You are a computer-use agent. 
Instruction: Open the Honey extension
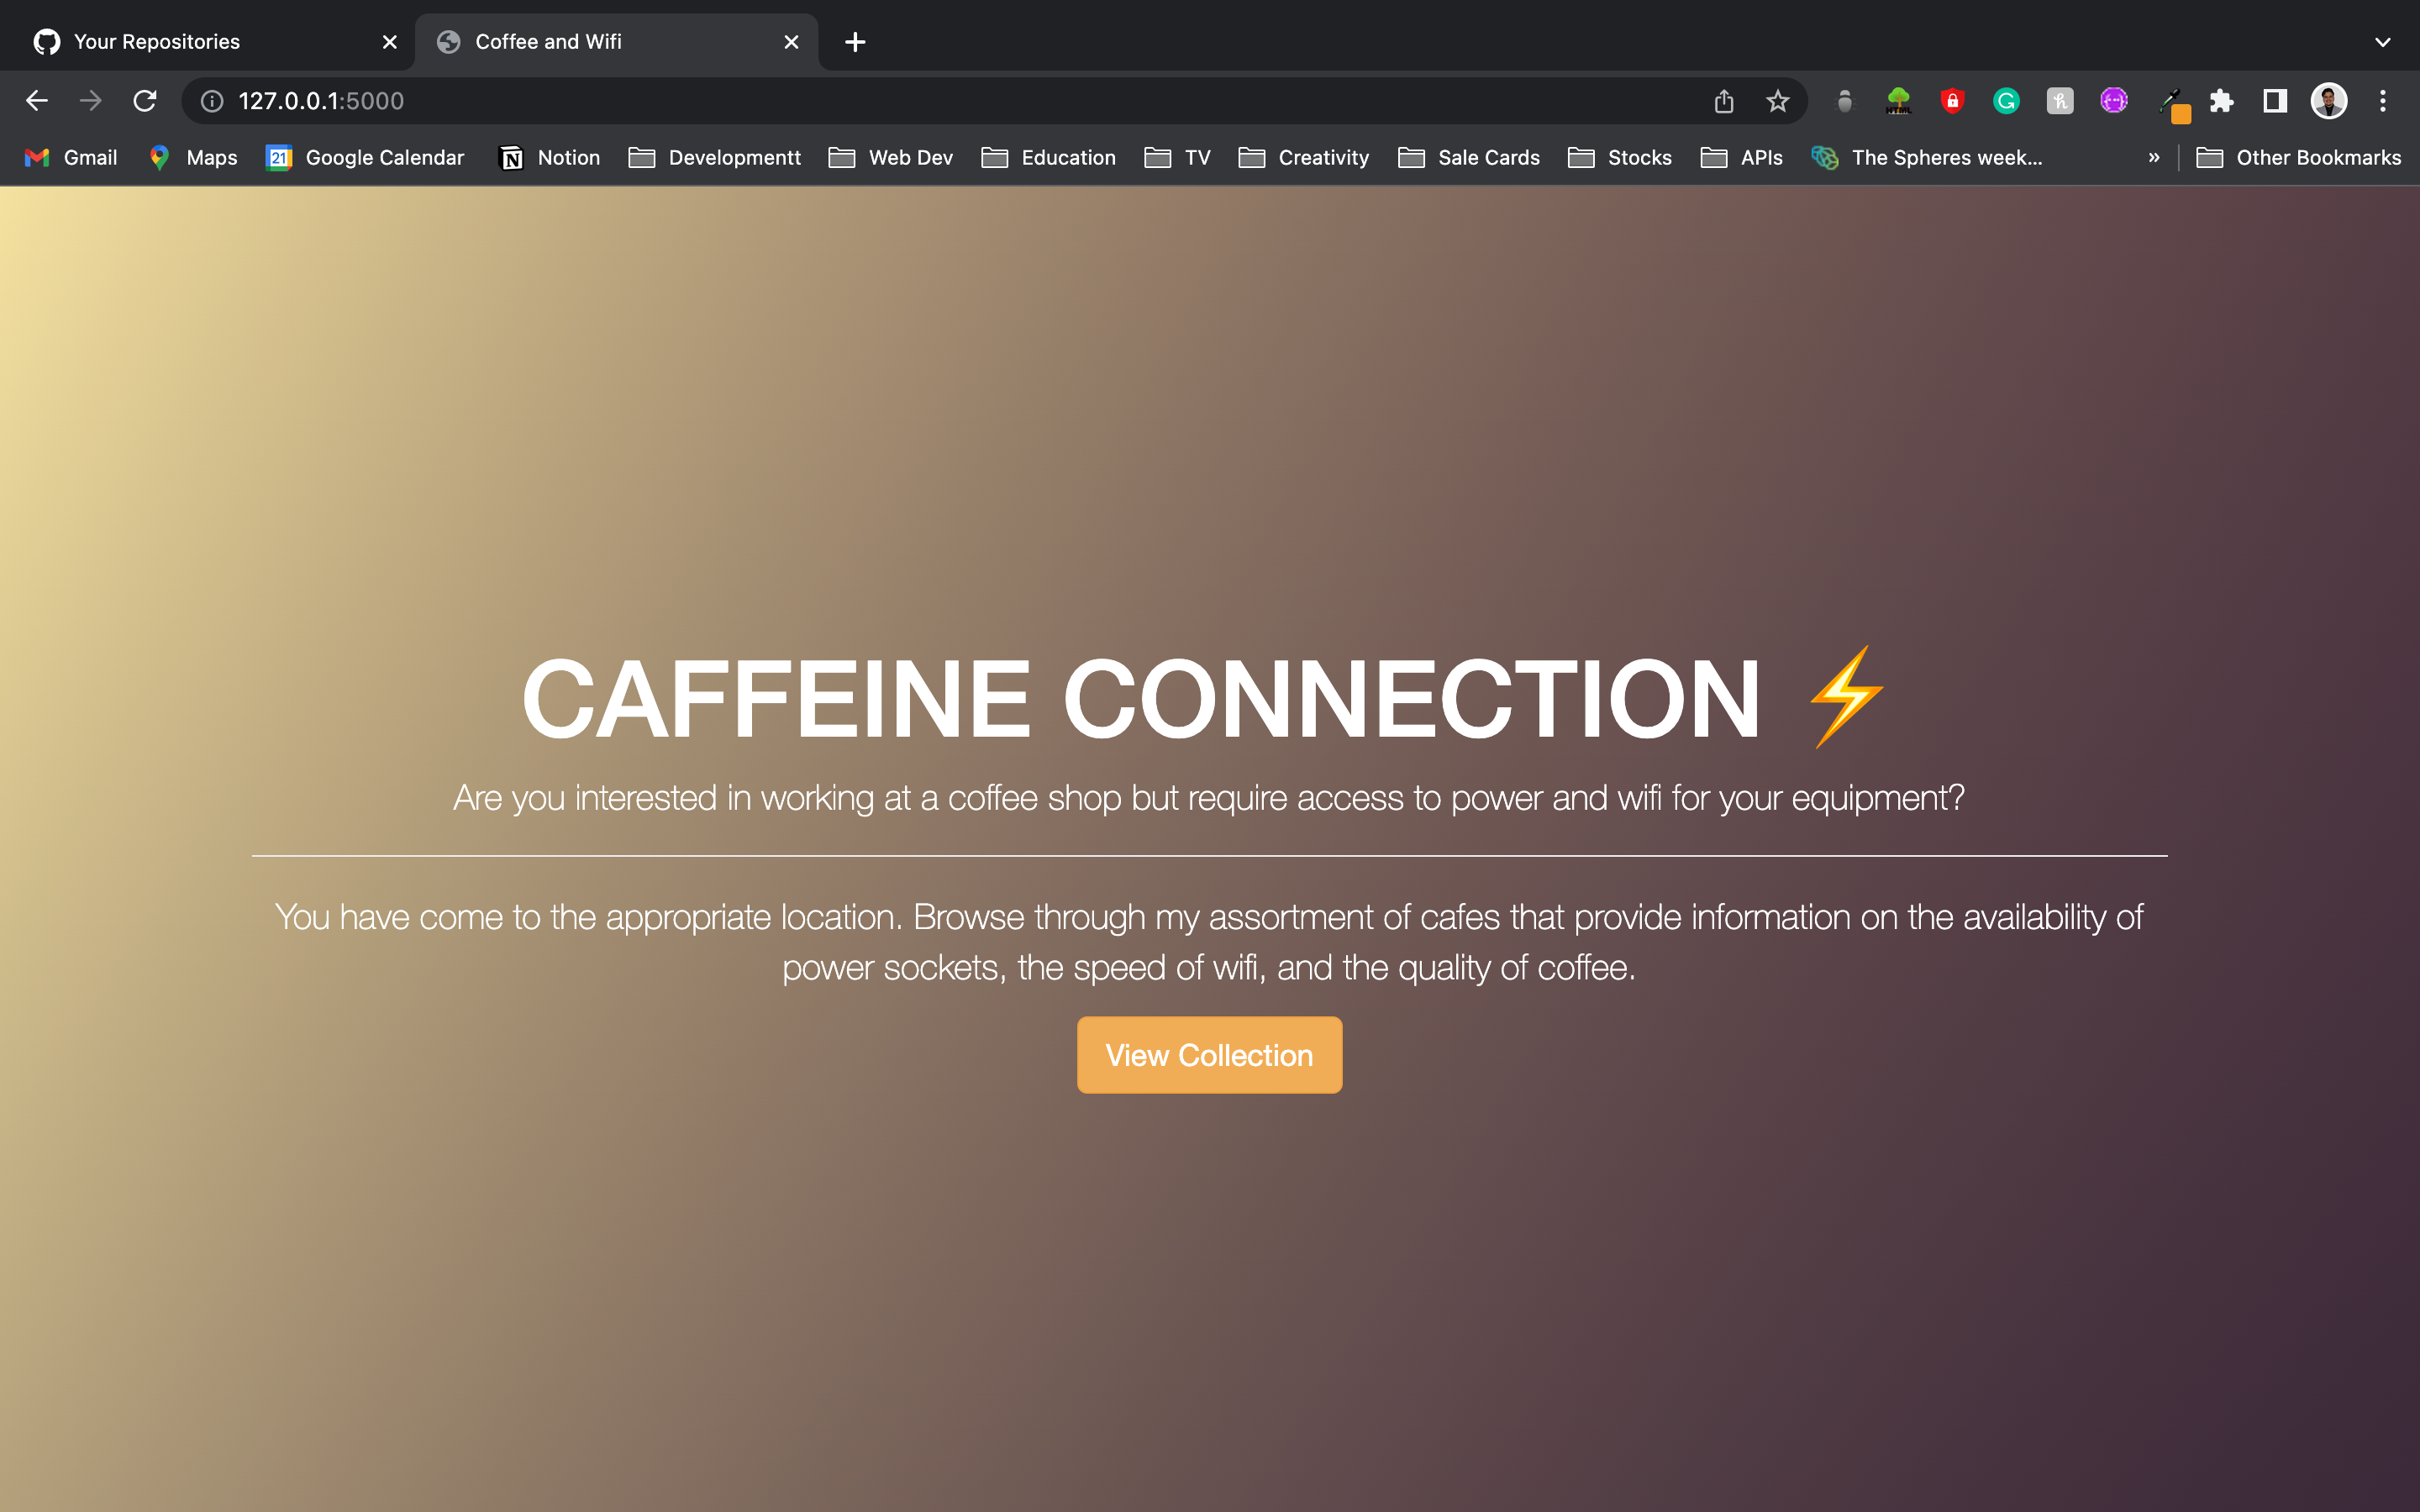click(x=2059, y=100)
